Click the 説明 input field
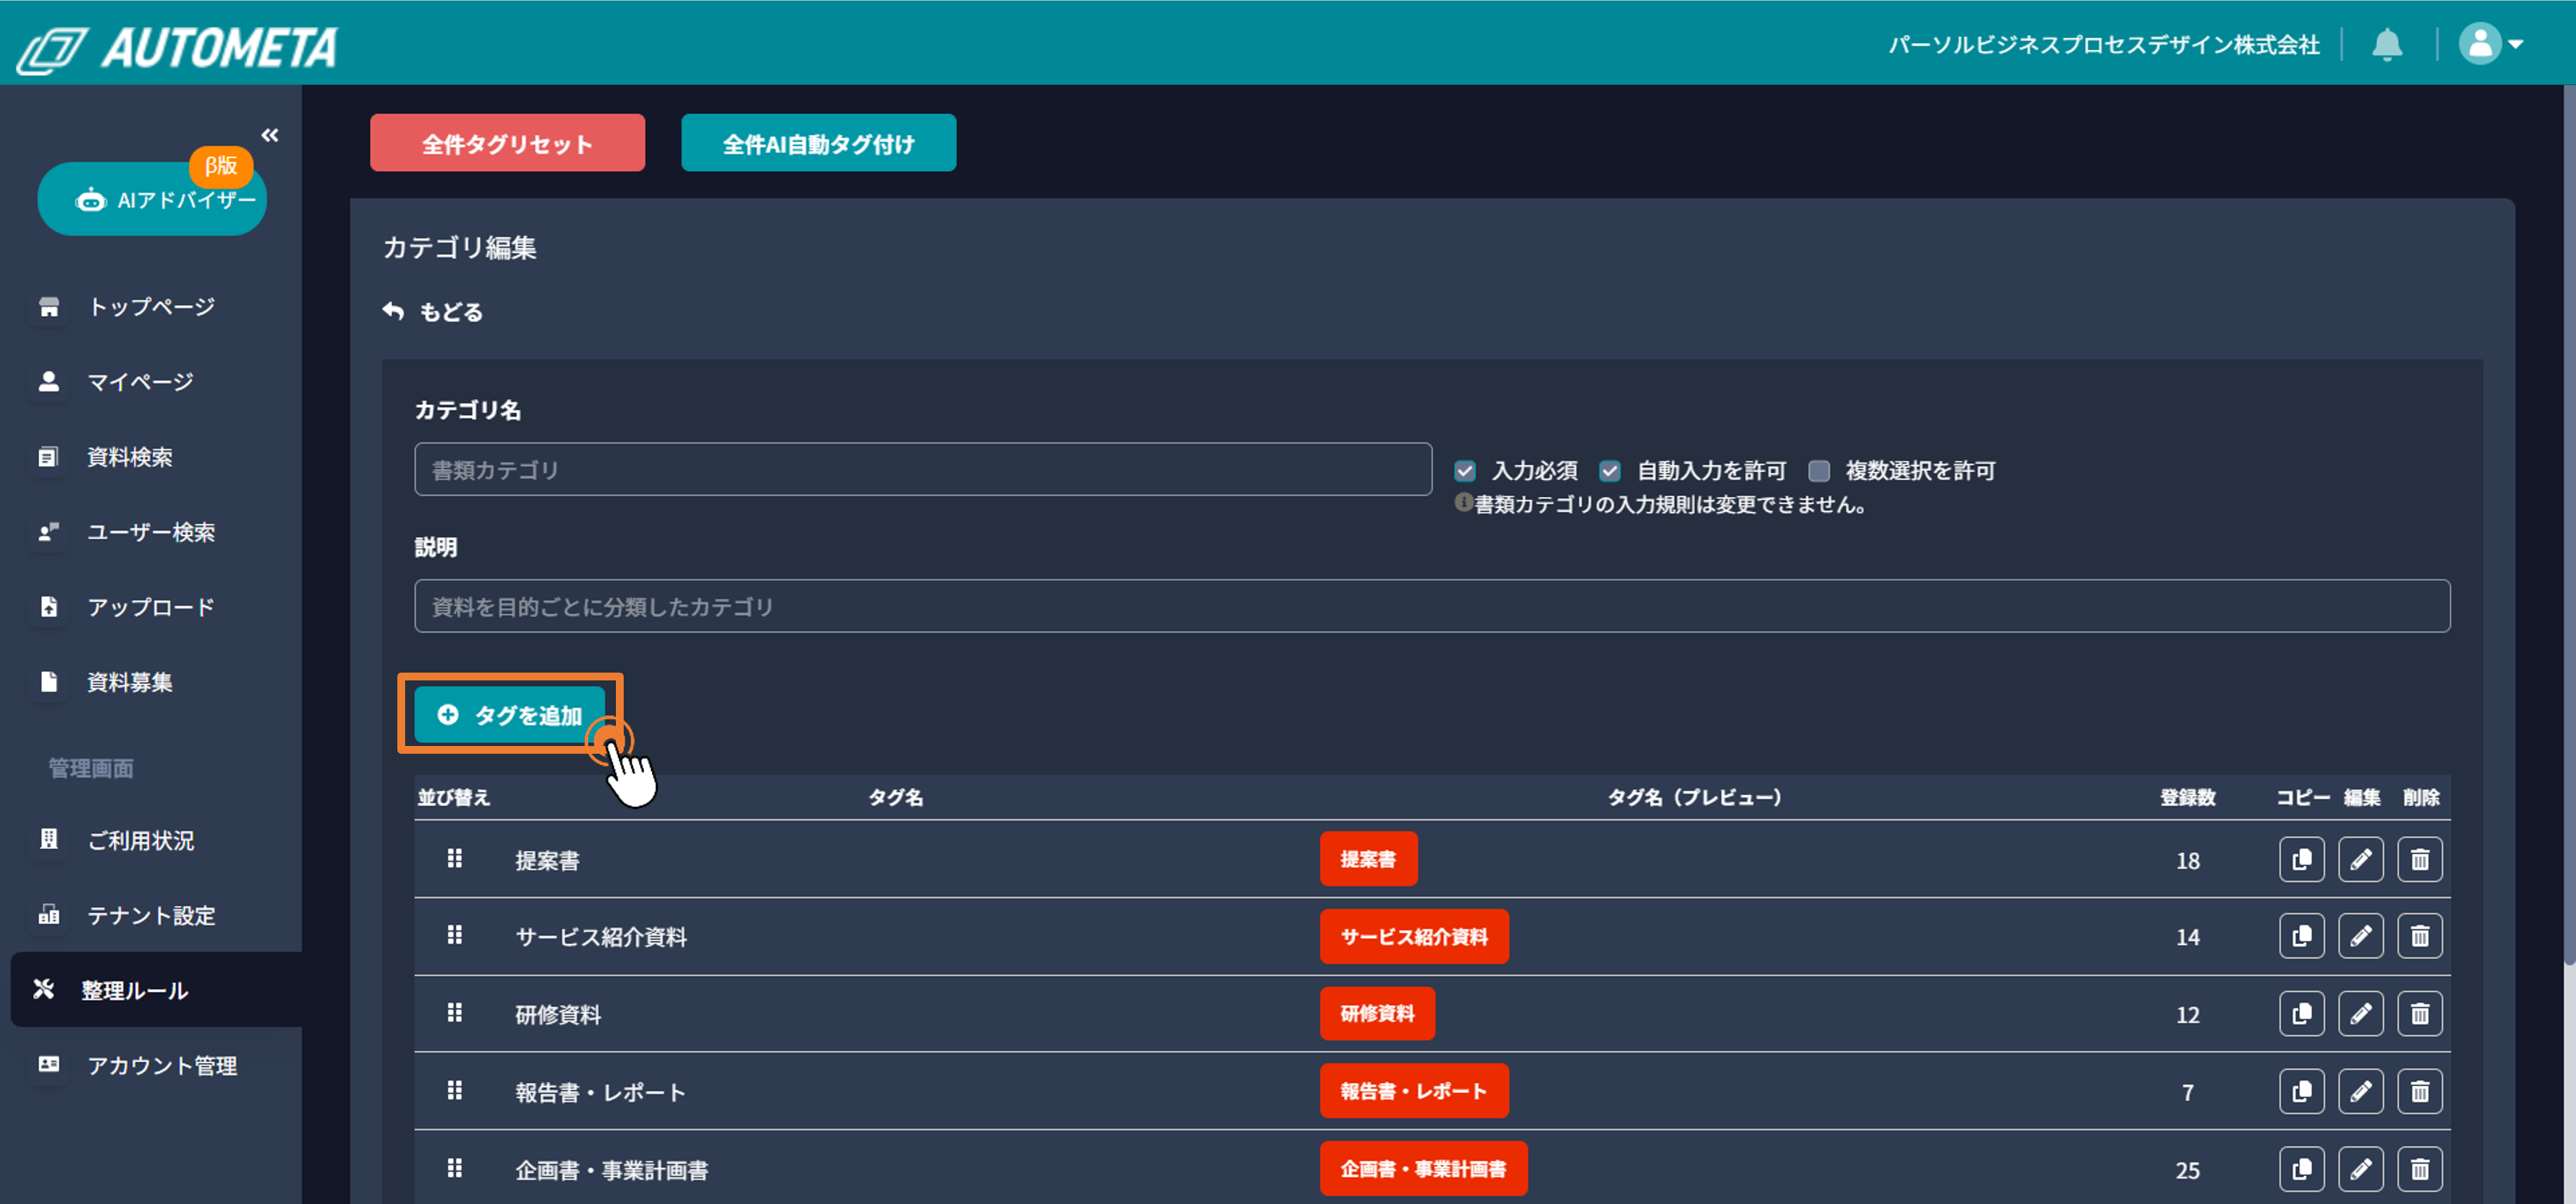2576x1204 pixels. pyautogui.click(x=1432, y=606)
